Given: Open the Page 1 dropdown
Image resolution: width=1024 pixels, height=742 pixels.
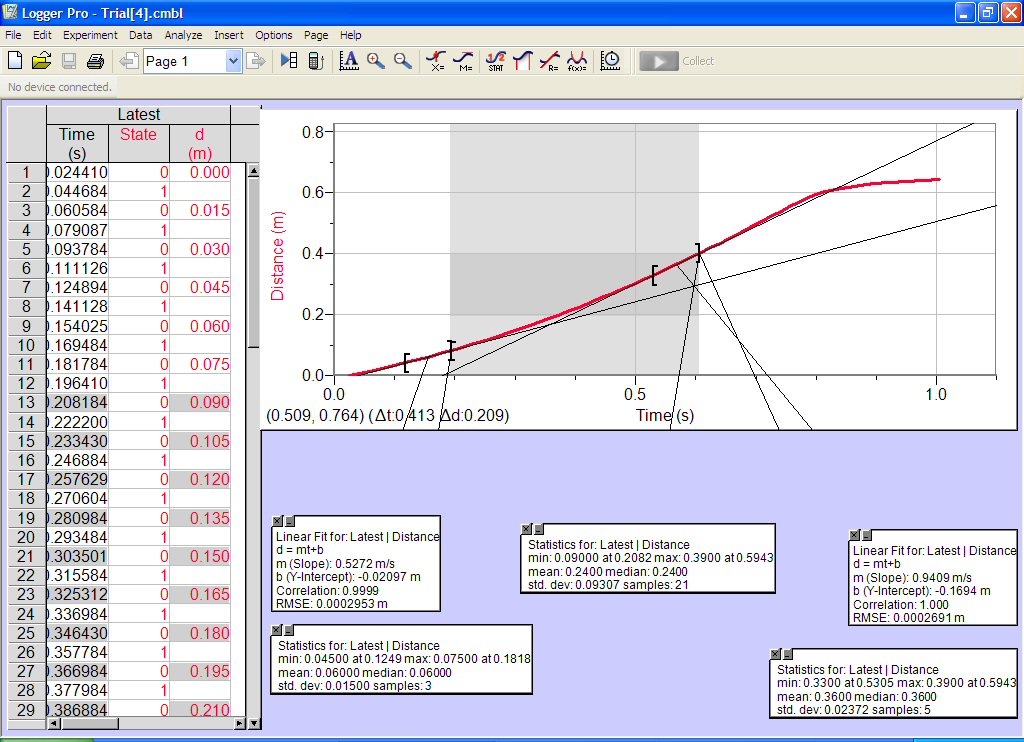Looking at the screenshot, I should pyautogui.click(x=233, y=61).
